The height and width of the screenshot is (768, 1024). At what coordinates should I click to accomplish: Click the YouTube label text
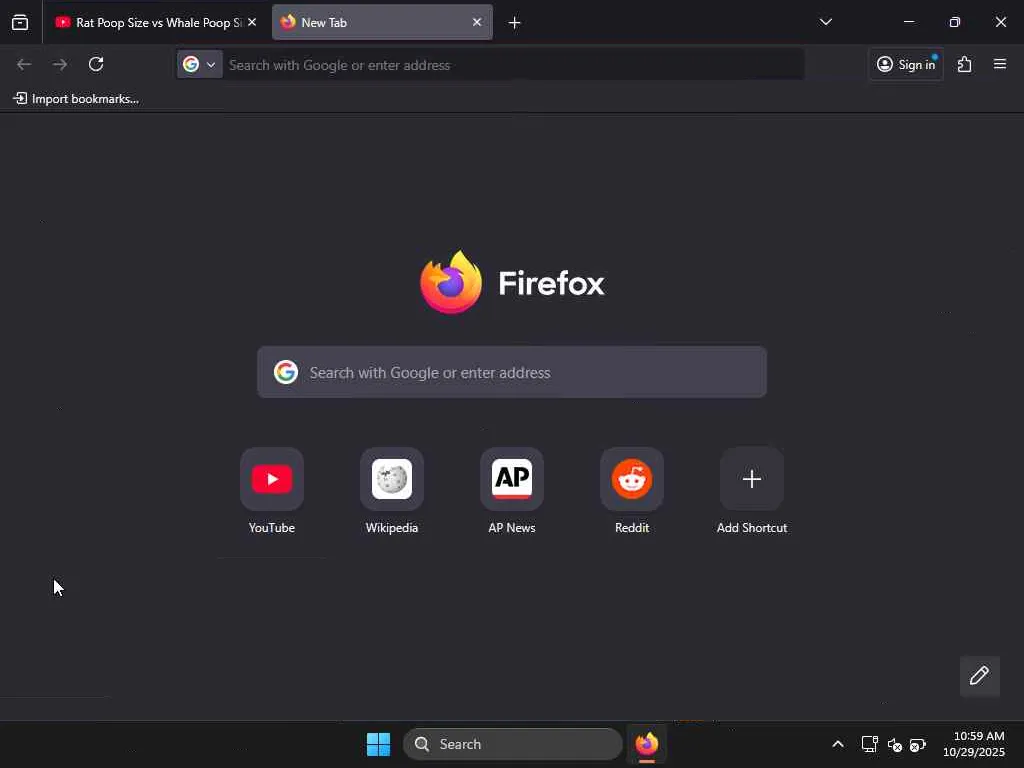pyautogui.click(x=272, y=528)
